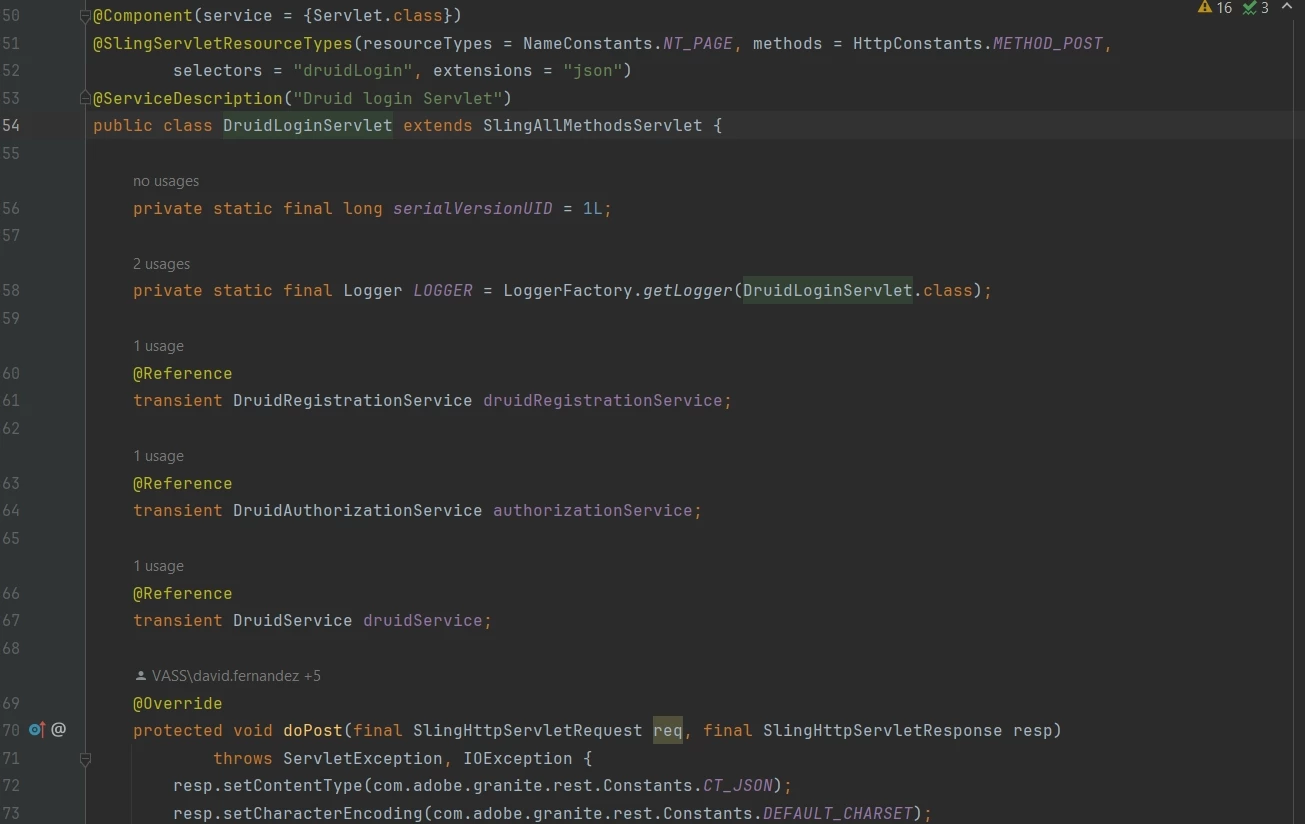Click the SlingHttpServletRequest parameter type
Screen dimensions: 1305x824
point(528,731)
